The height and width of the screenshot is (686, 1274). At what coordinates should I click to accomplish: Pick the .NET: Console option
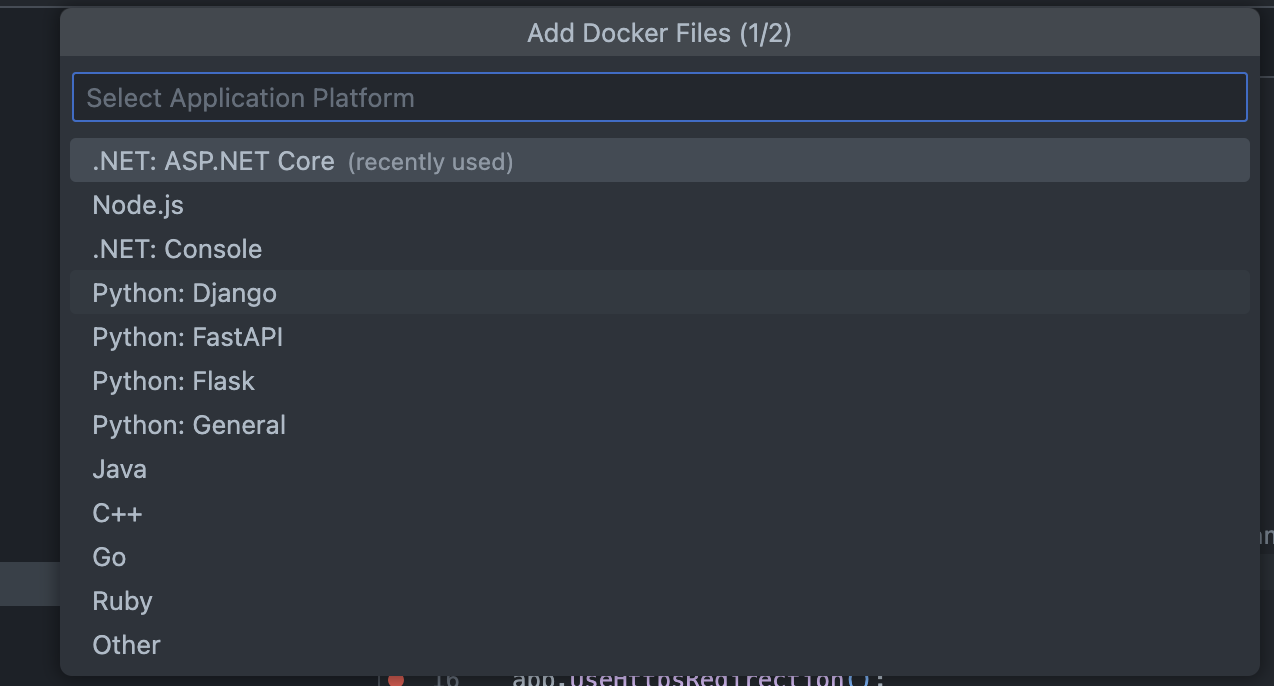[176, 248]
